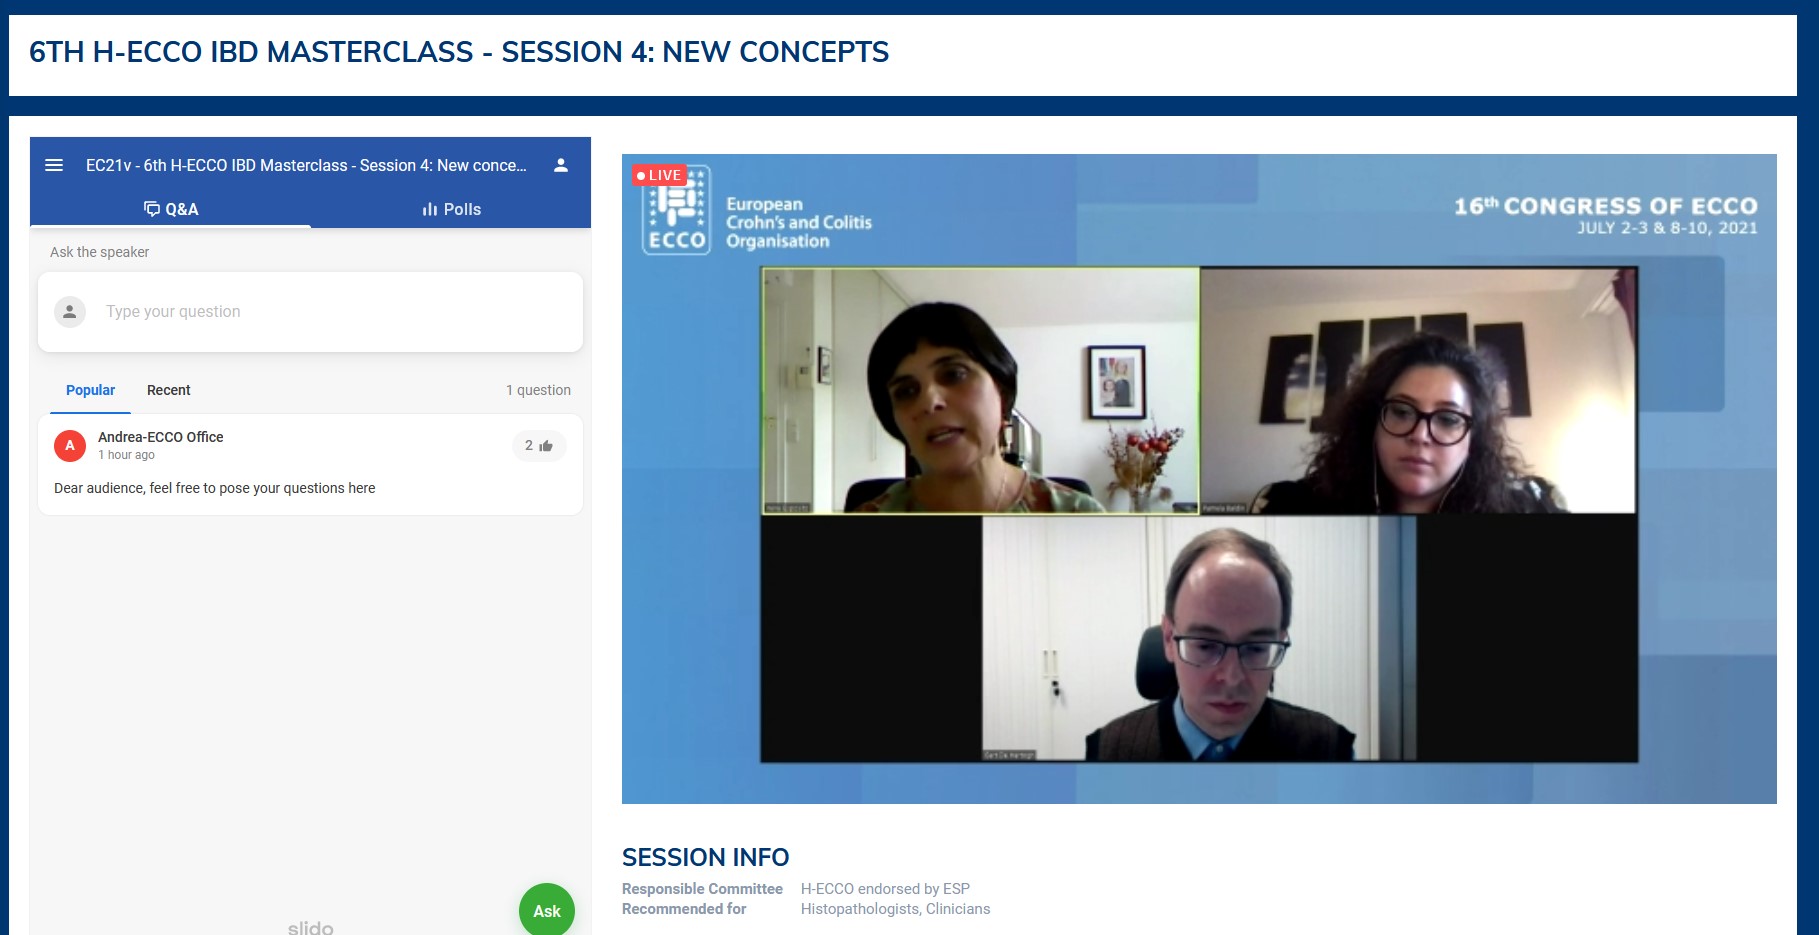Select the bottom man with glasses video tile
Screen dimensions: 1819x935
(x=1199, y=639)
